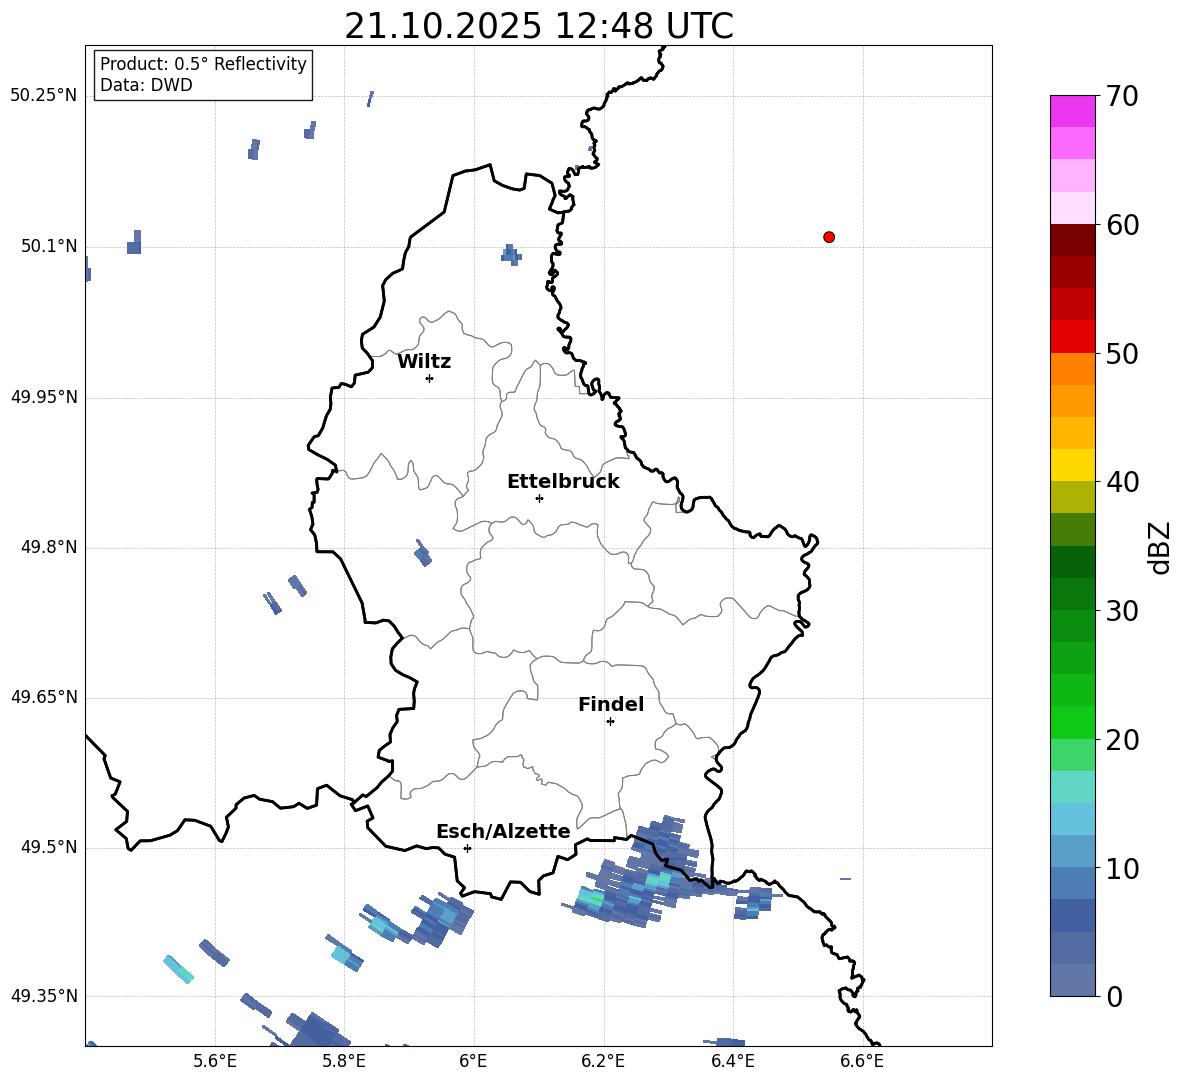Pick the dark maroon swatch just below 60 dBZ
Image resolution: width=1184 pixels, height=1081 pixels.
(1073, 240)
